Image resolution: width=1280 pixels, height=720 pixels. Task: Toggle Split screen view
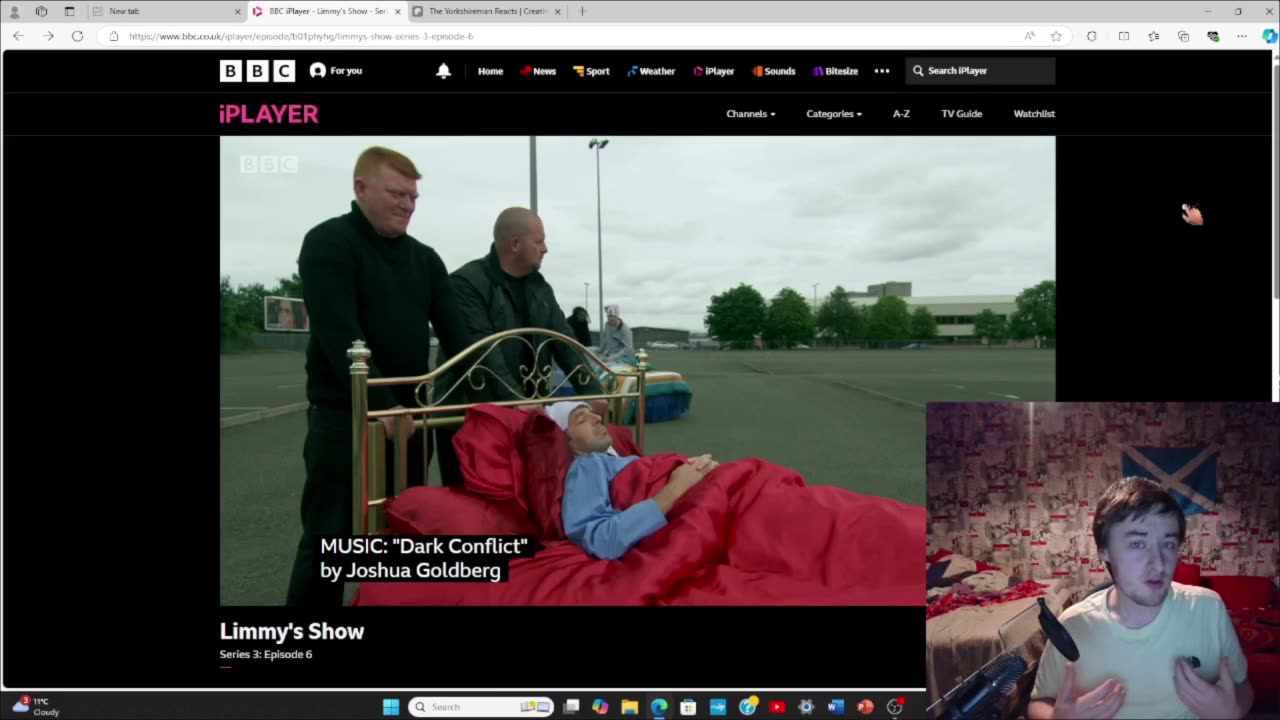coord(1124,36)
